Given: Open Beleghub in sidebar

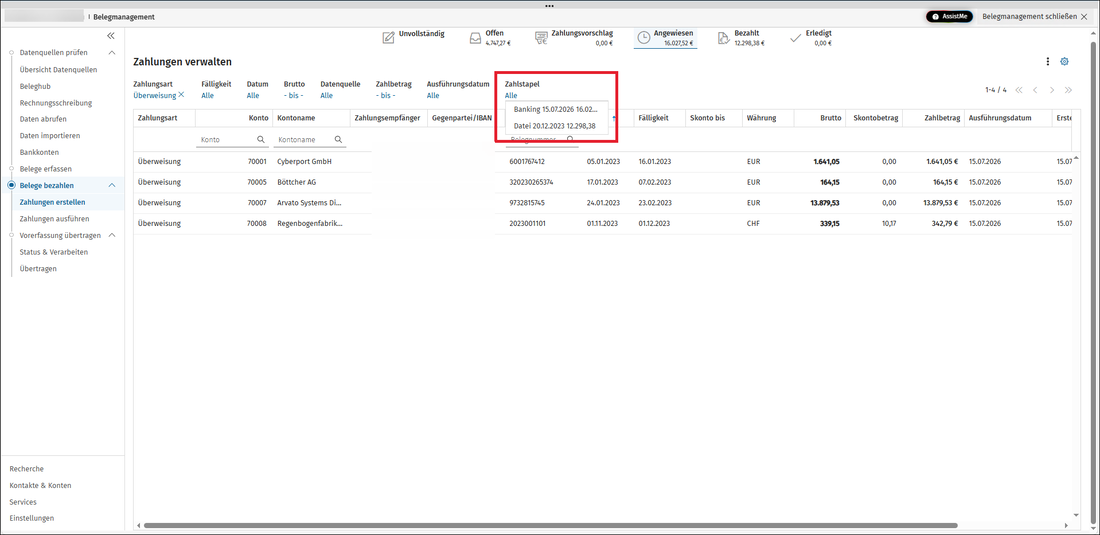Looking at the screenshot, I should [35, 86].
